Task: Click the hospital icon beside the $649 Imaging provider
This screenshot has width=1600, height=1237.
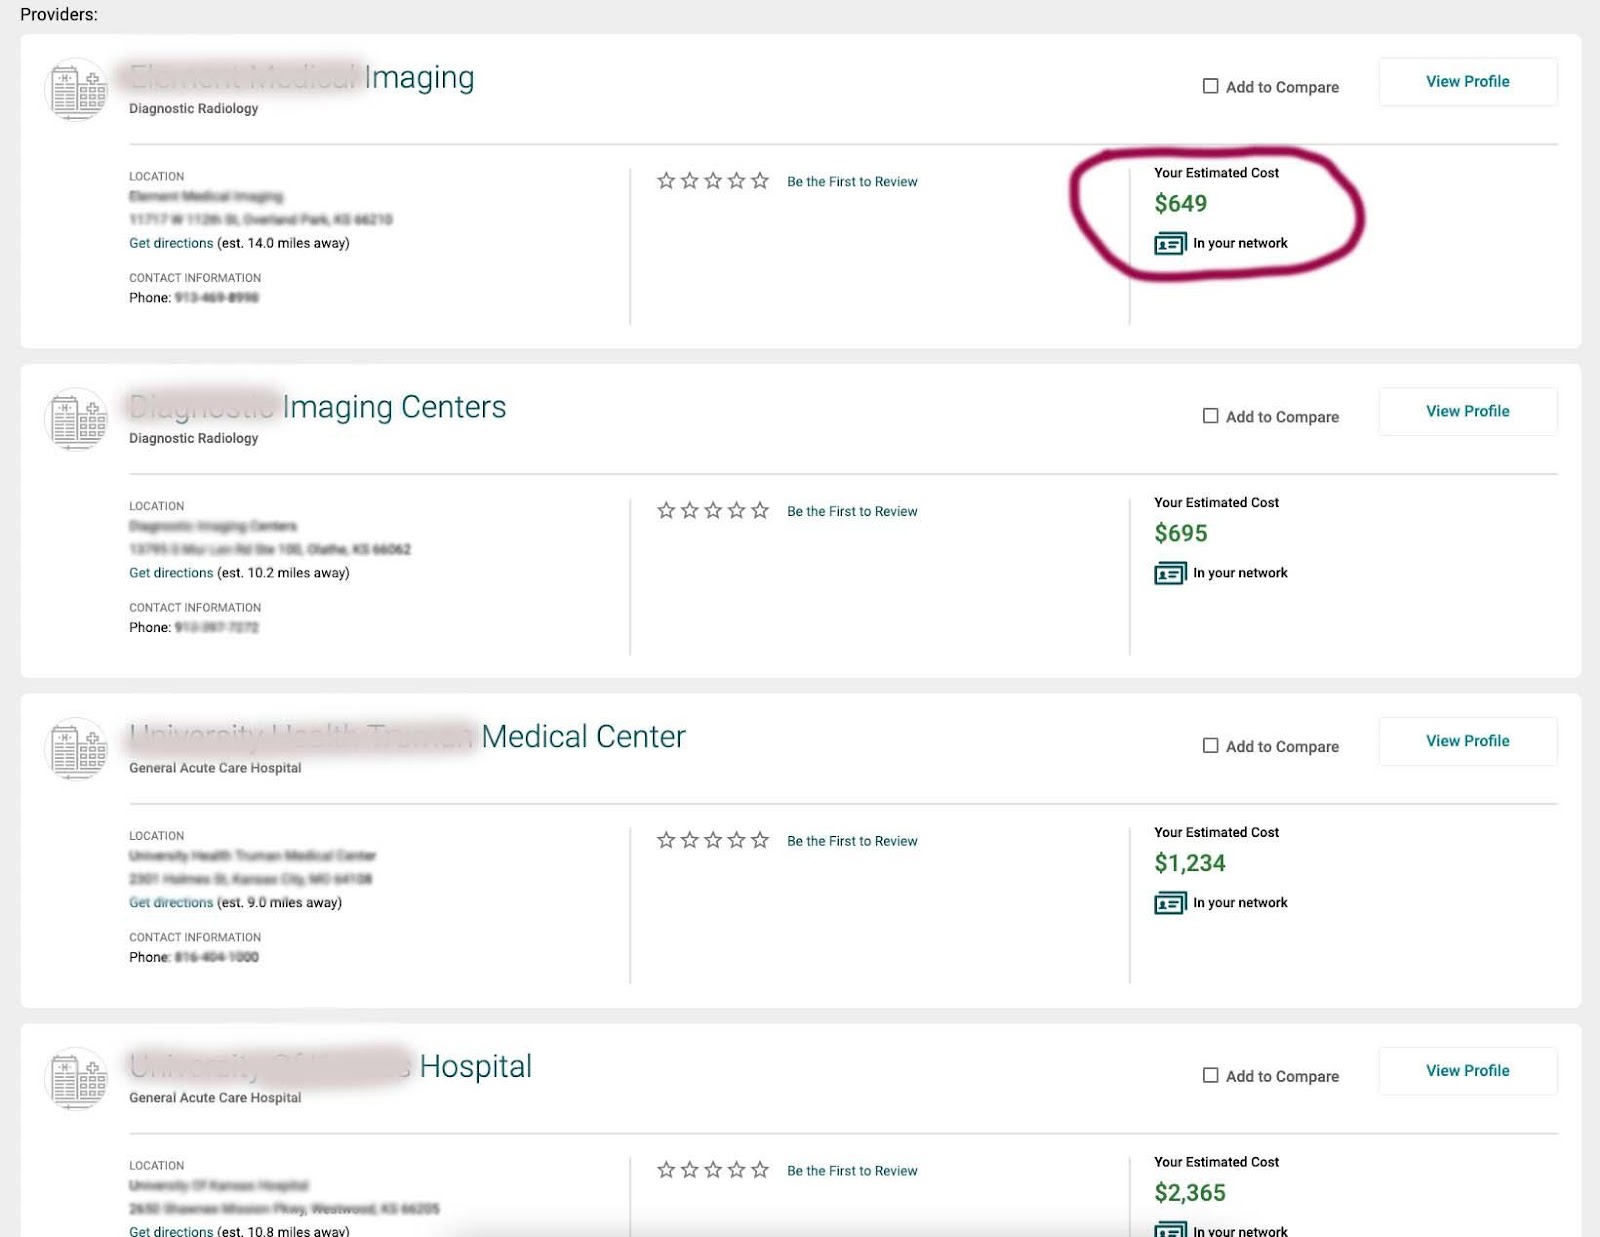Action: pyautogui.click(x=77, y=89)
